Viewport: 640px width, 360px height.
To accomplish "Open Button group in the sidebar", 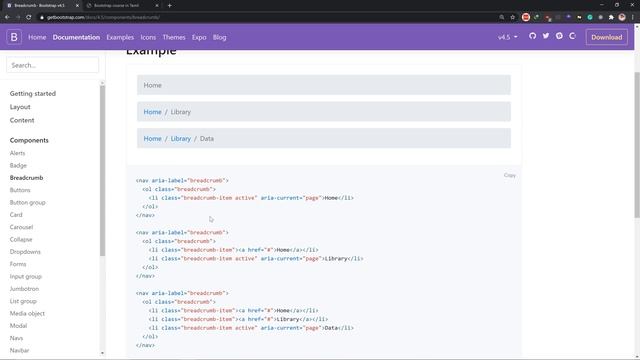I will click(x=27, y=202).
